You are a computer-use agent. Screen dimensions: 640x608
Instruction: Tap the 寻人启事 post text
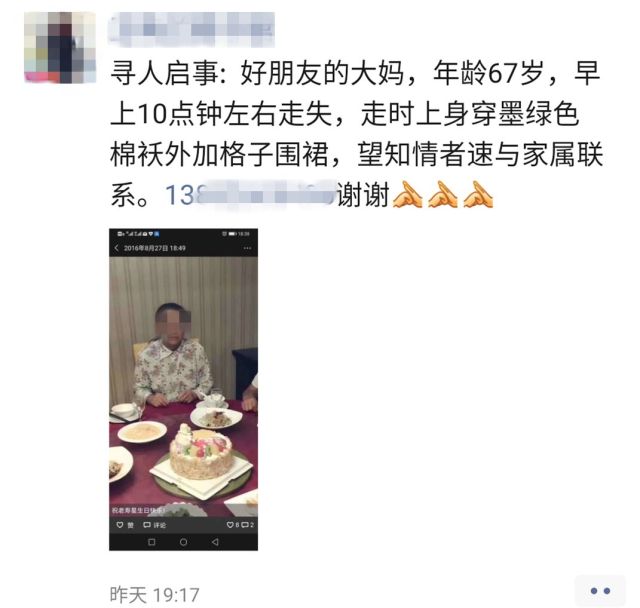coord(356,134)
